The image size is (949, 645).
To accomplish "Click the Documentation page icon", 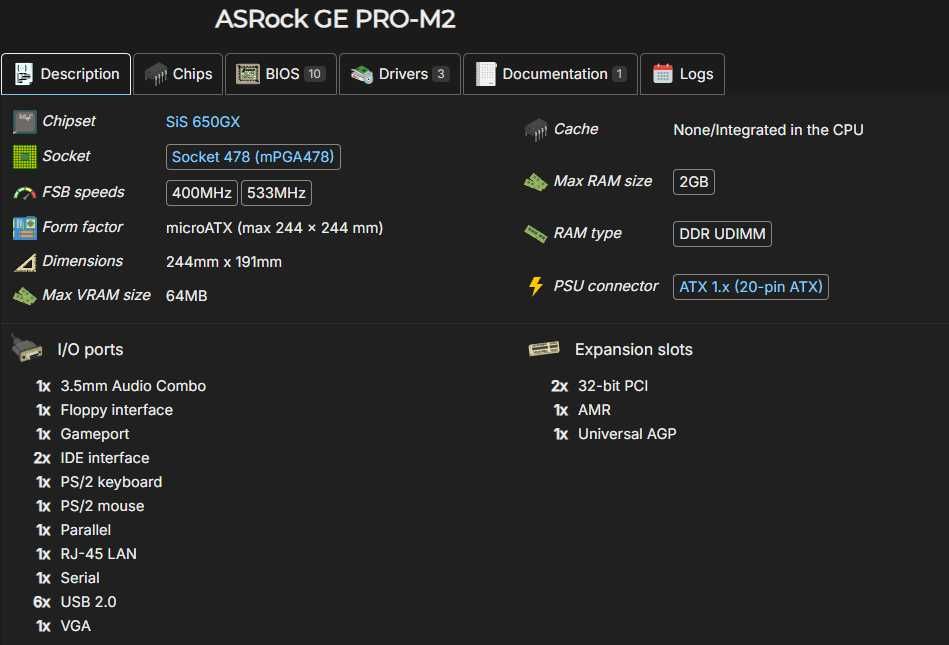I will [485, 74].
